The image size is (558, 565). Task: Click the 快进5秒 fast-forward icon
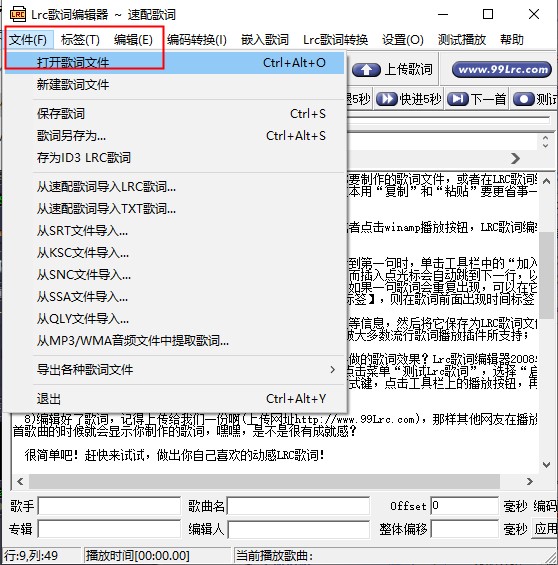(387, 99)
